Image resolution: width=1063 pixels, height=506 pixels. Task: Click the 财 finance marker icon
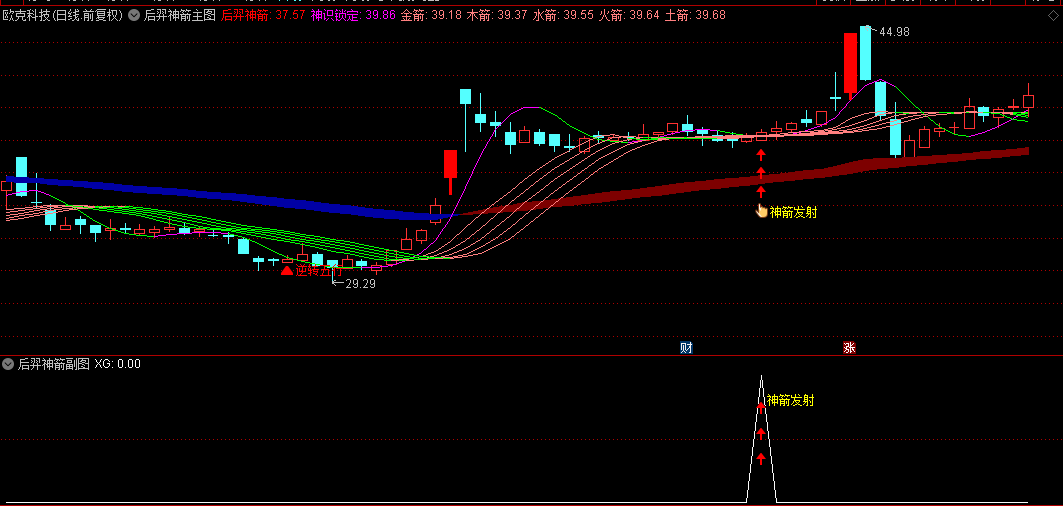686,348
